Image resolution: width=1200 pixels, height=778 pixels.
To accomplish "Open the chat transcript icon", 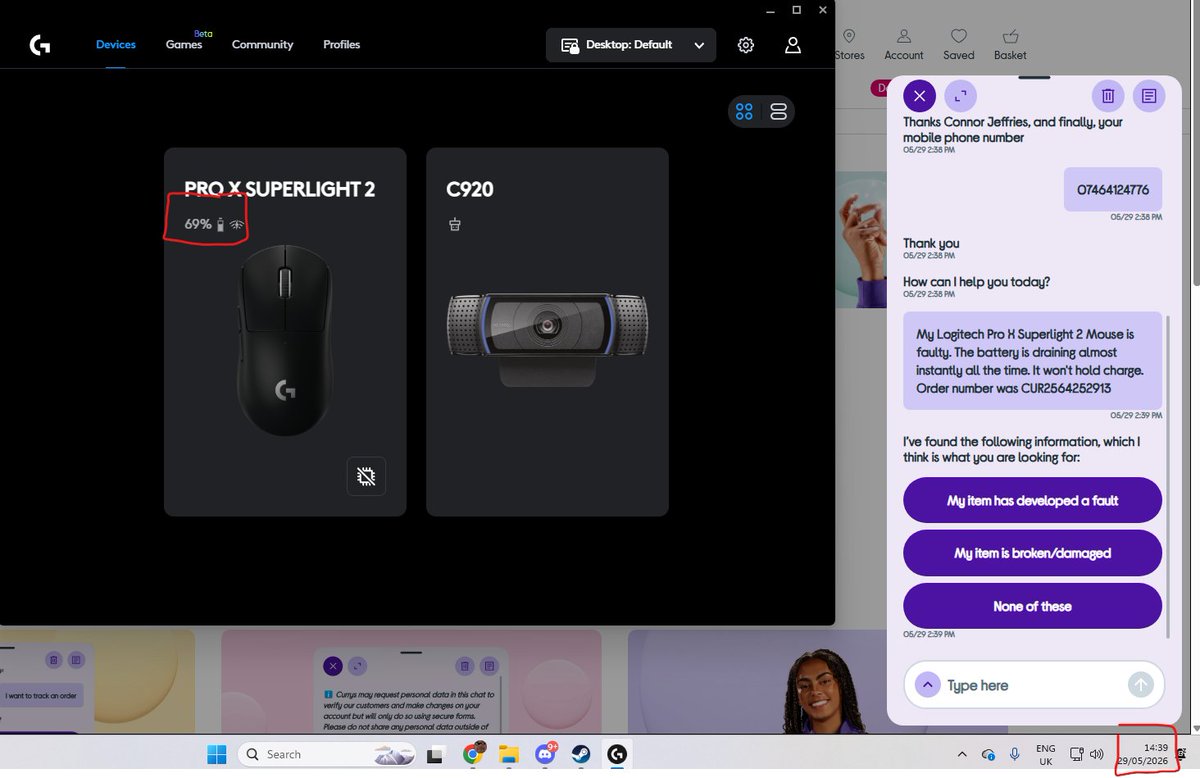I will [x=1149, y=96].
